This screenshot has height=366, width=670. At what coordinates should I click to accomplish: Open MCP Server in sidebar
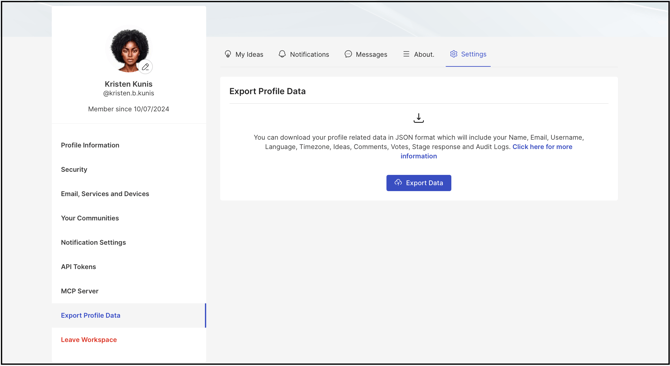[129, 291]
